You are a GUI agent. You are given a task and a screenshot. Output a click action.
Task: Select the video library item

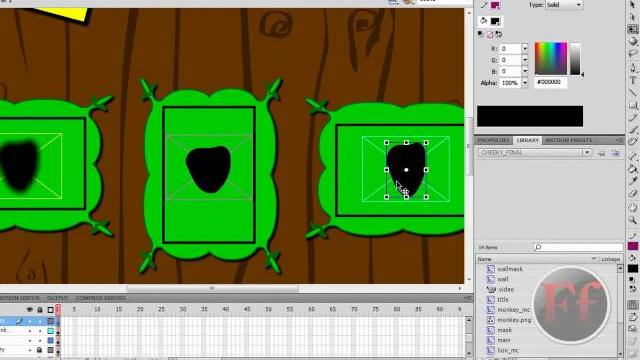point(506,289)
